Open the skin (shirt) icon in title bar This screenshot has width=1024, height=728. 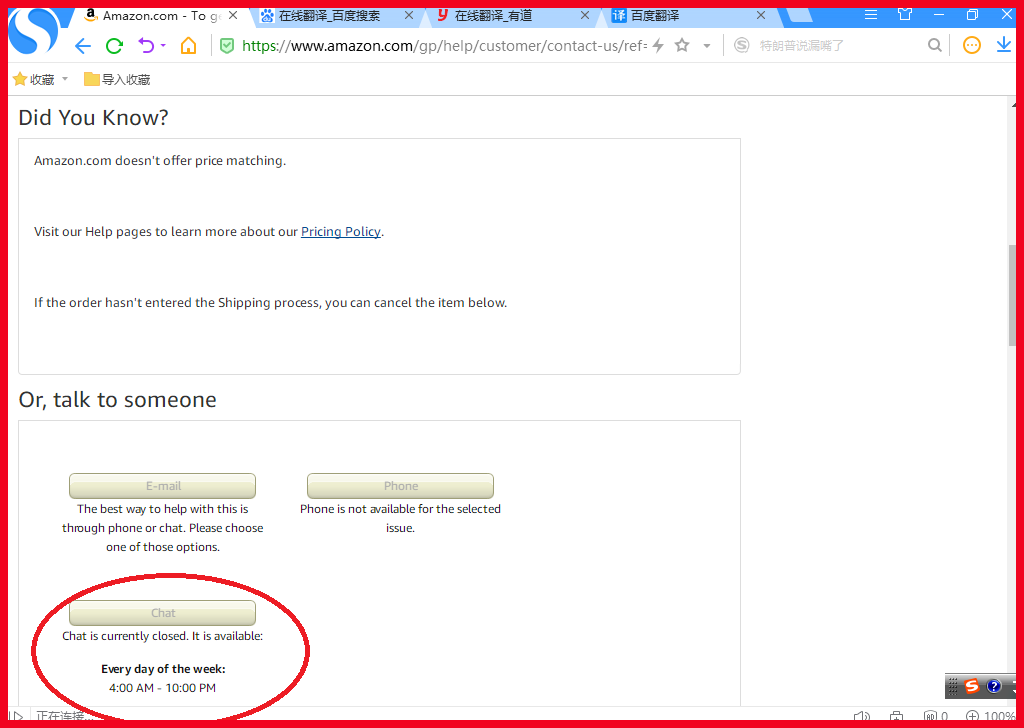pyautogui.click(x=905, y=14)
